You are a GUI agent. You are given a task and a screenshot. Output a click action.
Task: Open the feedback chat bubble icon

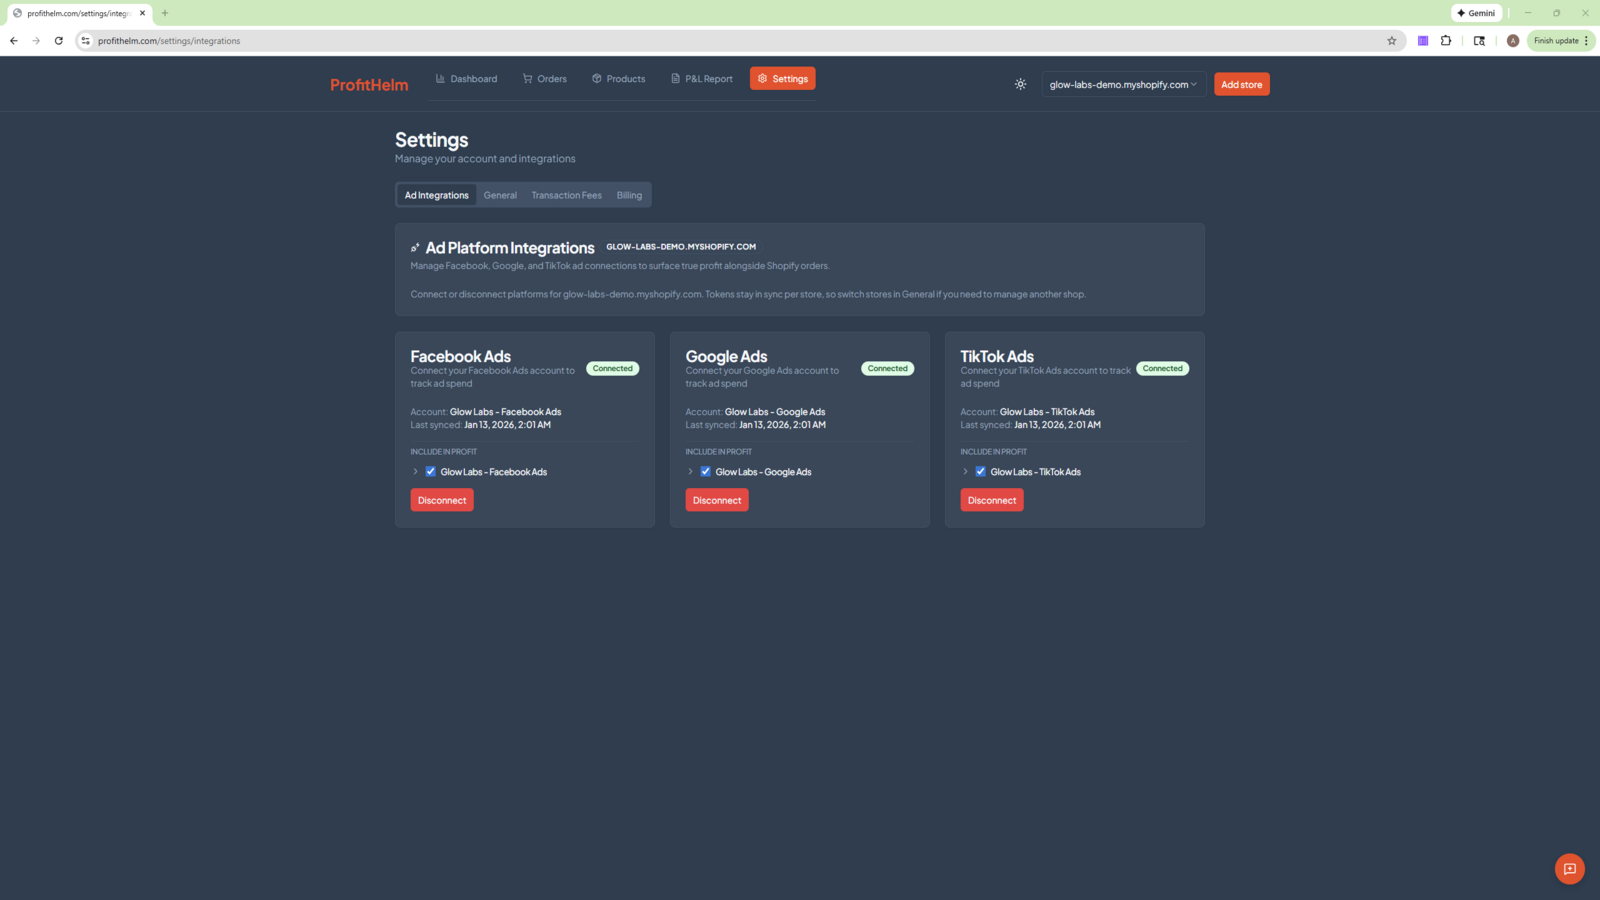pyautogui.click(x=1570, y=869)
